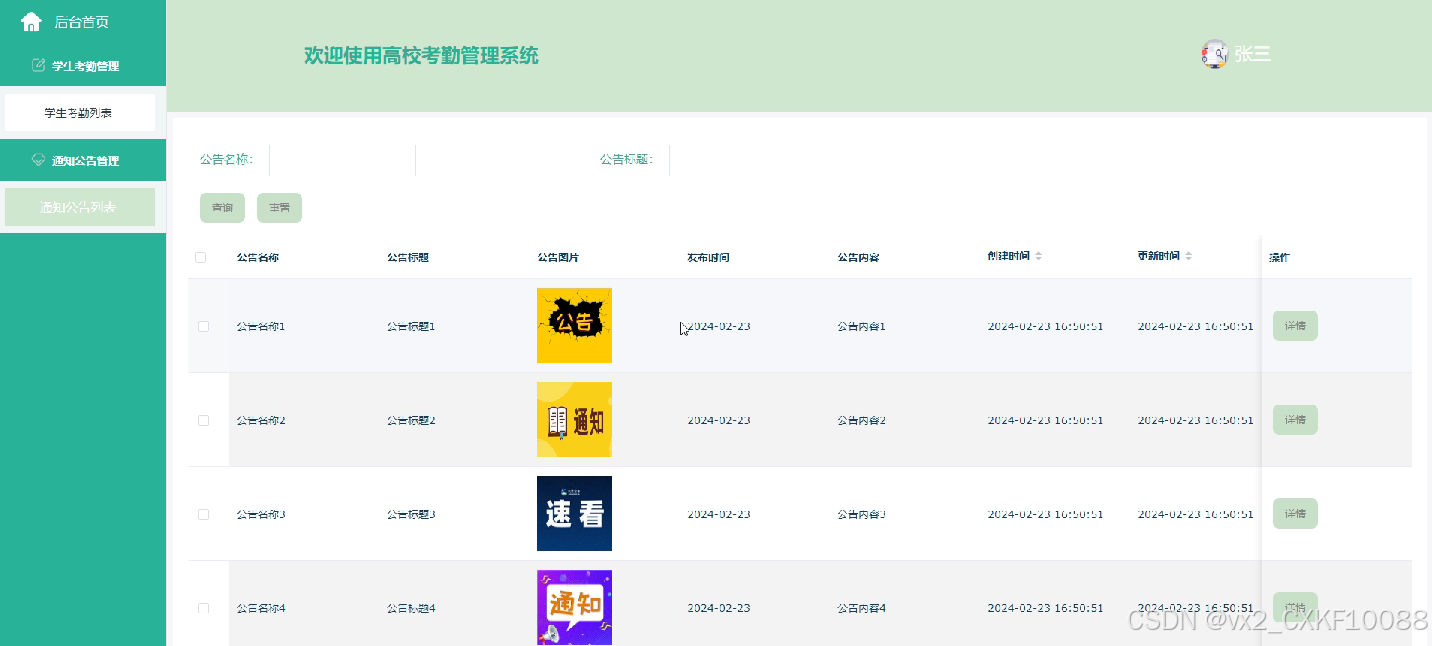Click the 公告名称: search label
Screen dimensions: 1432x646
click(226, 159)
